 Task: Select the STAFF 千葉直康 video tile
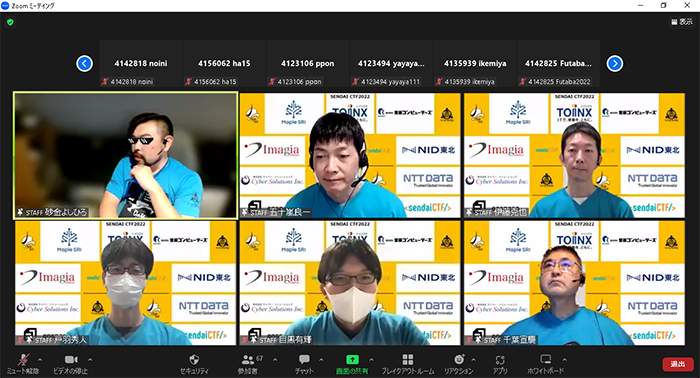click(x=574, y=282)
